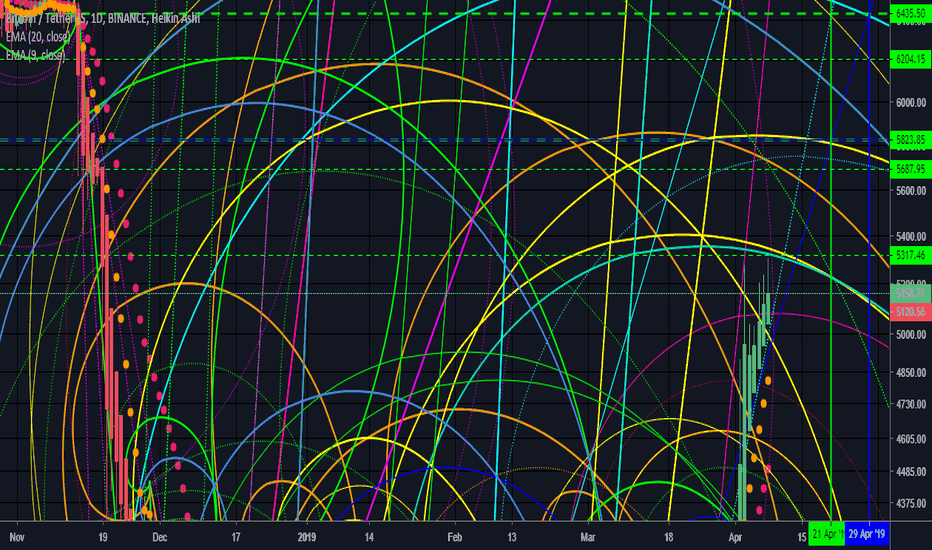Click the 19 date label after Nov
The width and height of the screenshot is (932, 550).
pos(103,538)
